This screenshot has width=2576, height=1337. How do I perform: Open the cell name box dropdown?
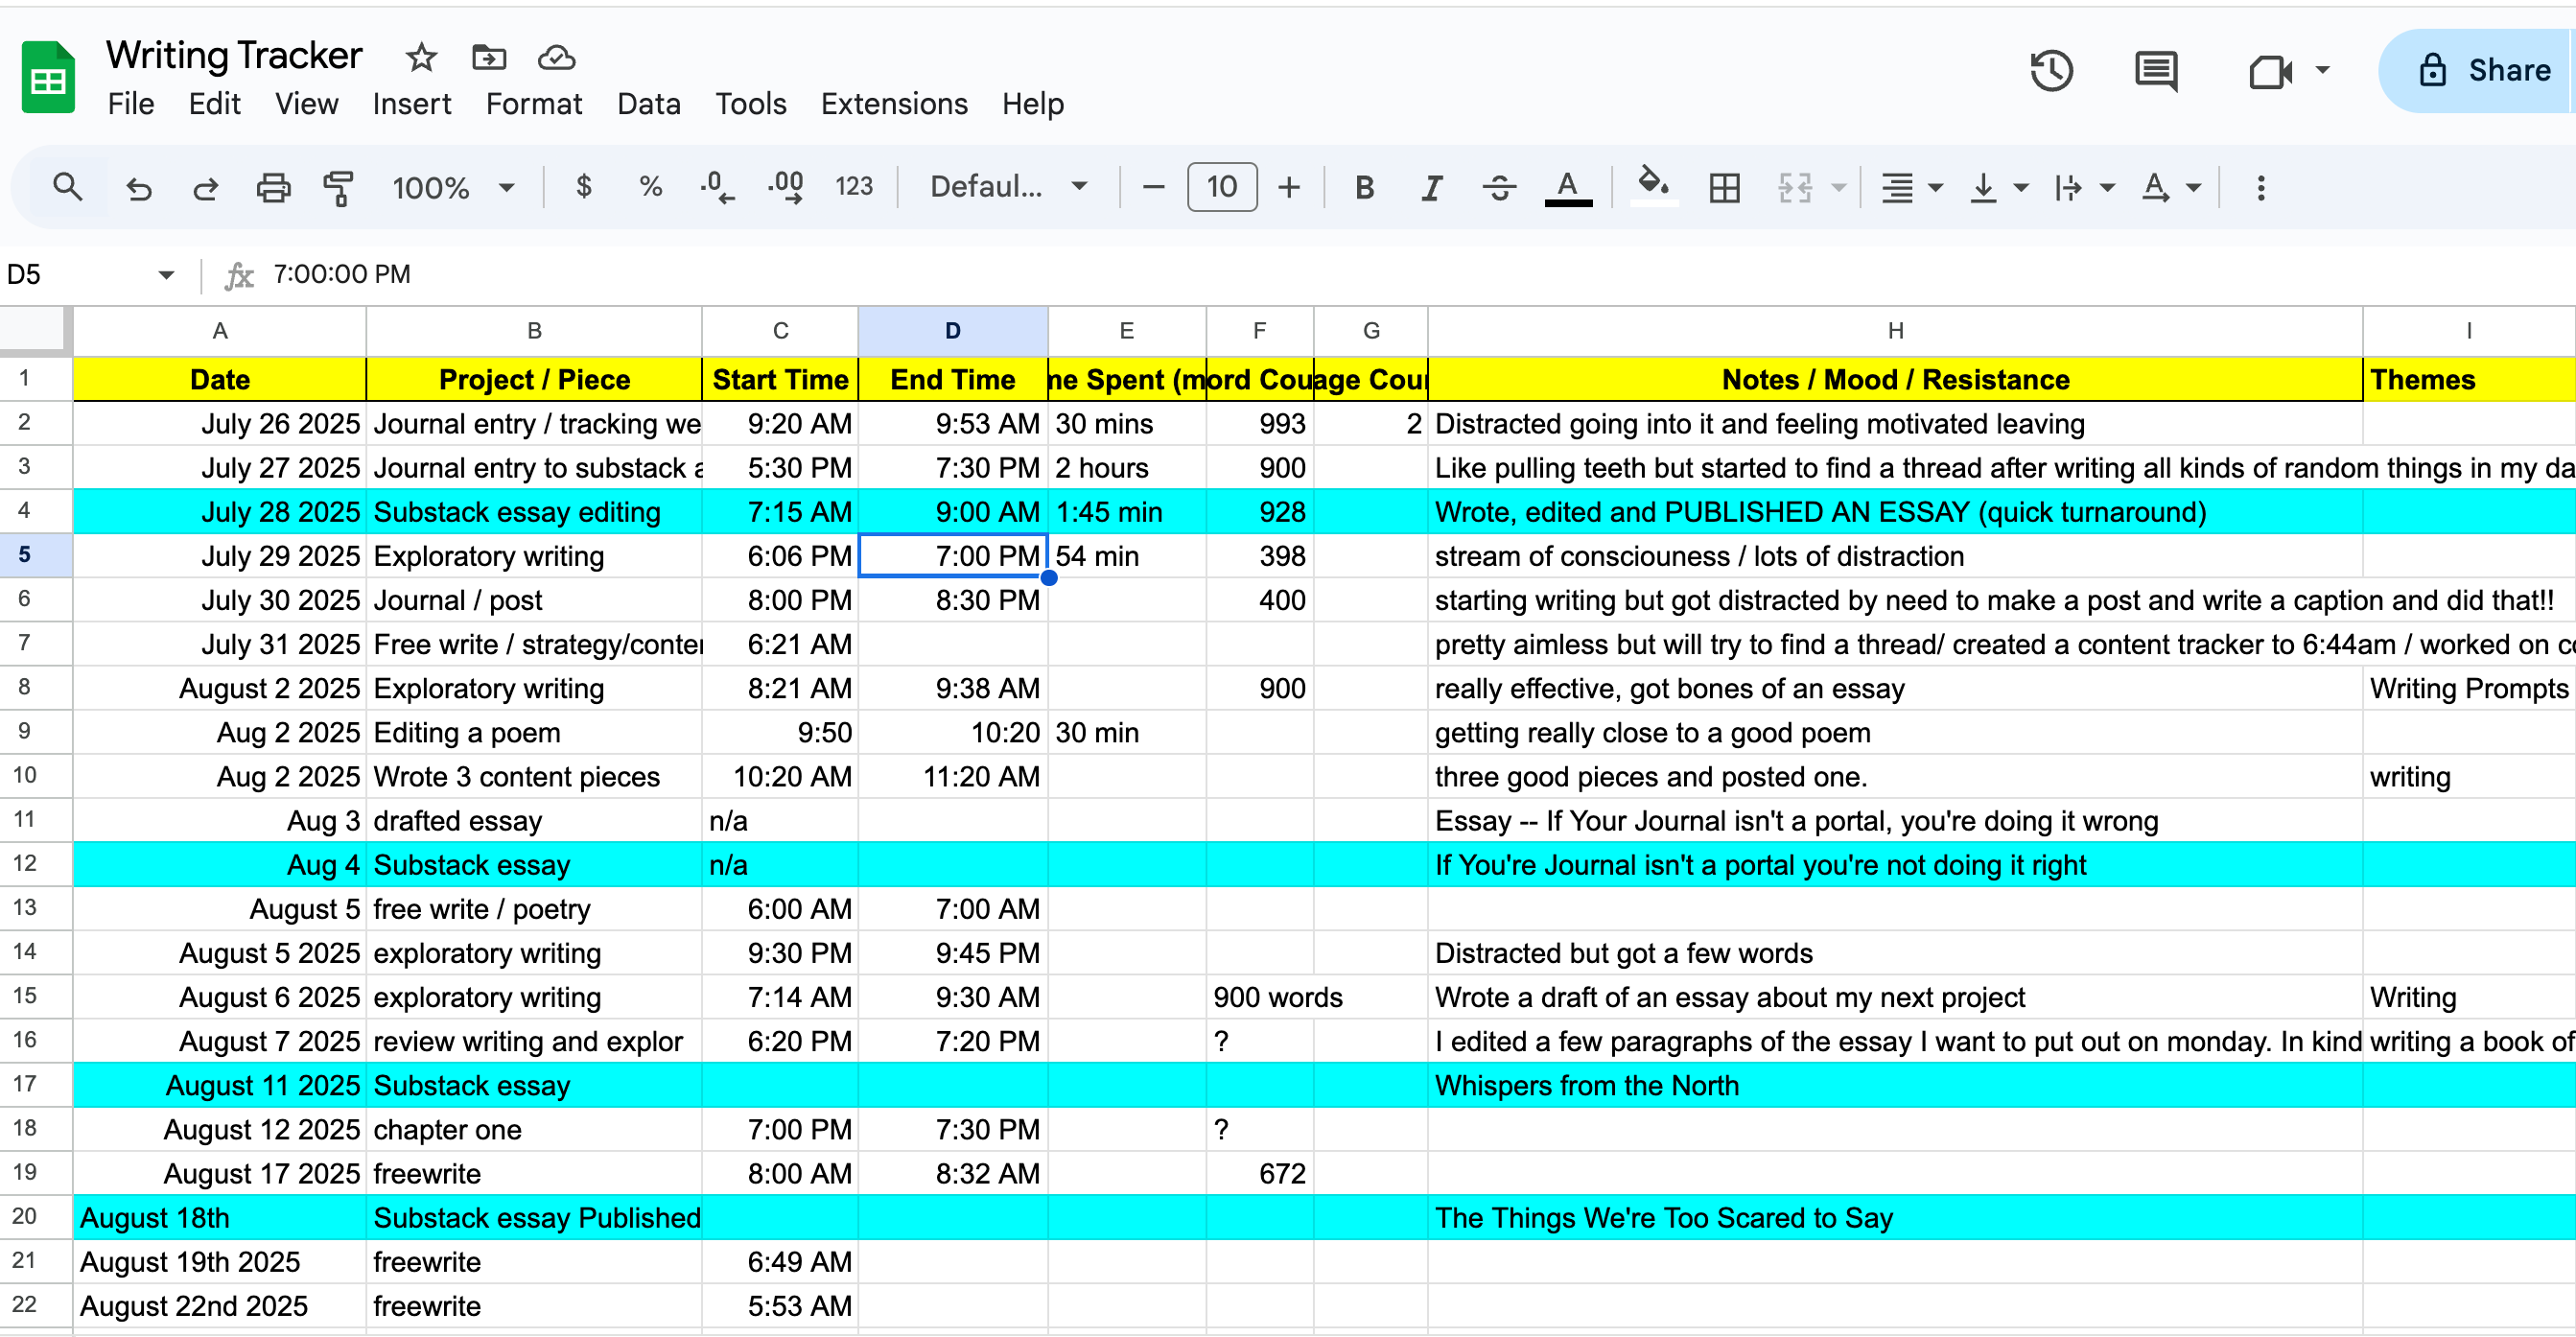[166, 274]
